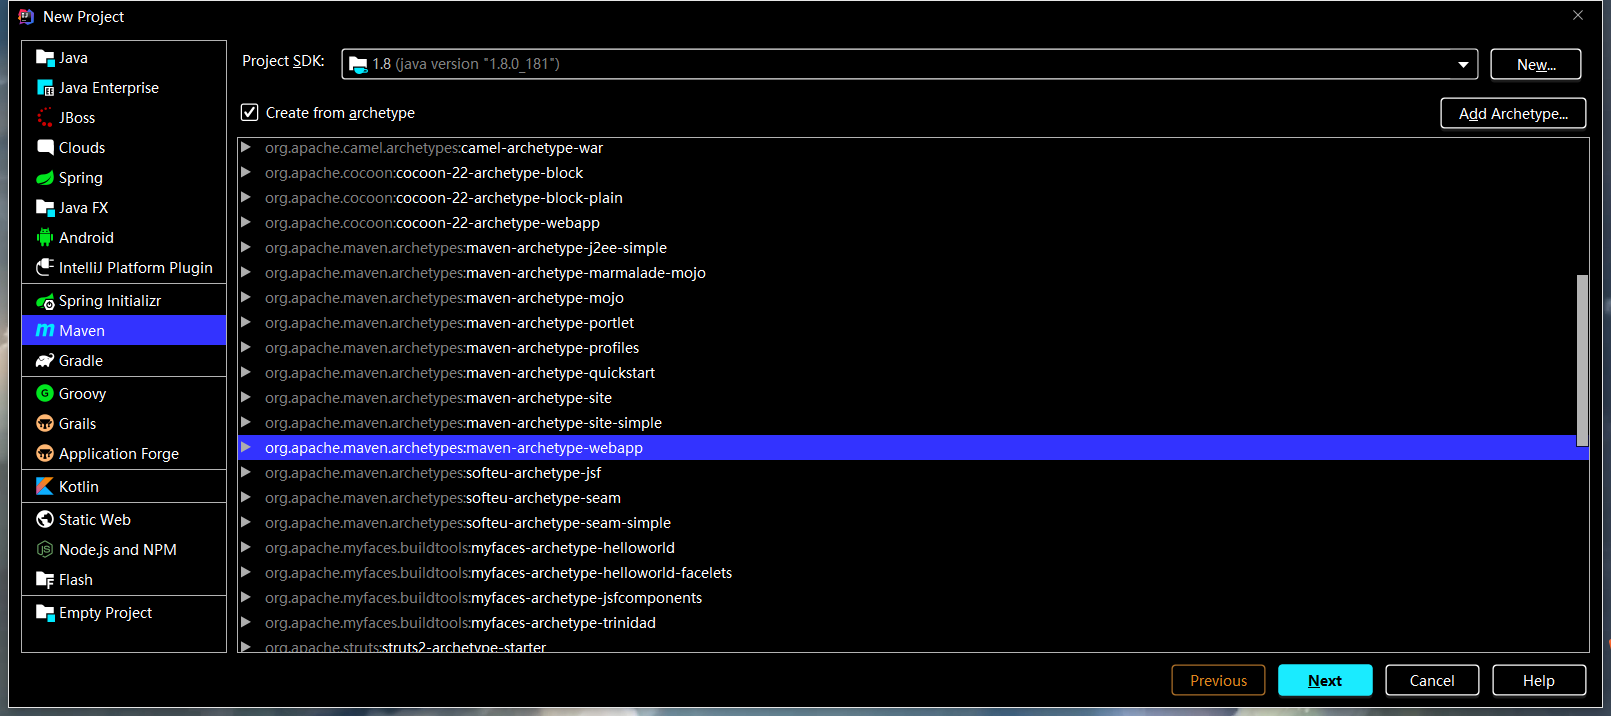Click the Maven 'm' icon
The width and height of the screenshot is (1611, 716).
pyautogui.click(x=45, y=331)
